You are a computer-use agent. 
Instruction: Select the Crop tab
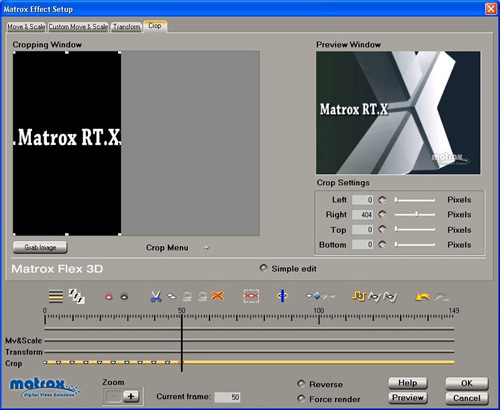click(155, 26)
